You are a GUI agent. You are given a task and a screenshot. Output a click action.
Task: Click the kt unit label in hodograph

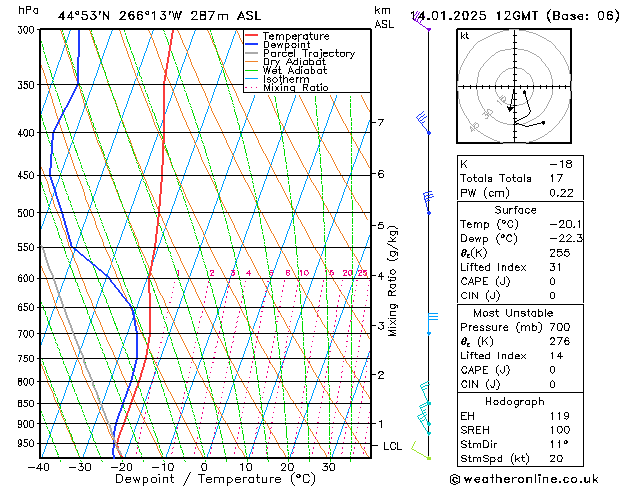pyautogui.click(x=465, y=36)
